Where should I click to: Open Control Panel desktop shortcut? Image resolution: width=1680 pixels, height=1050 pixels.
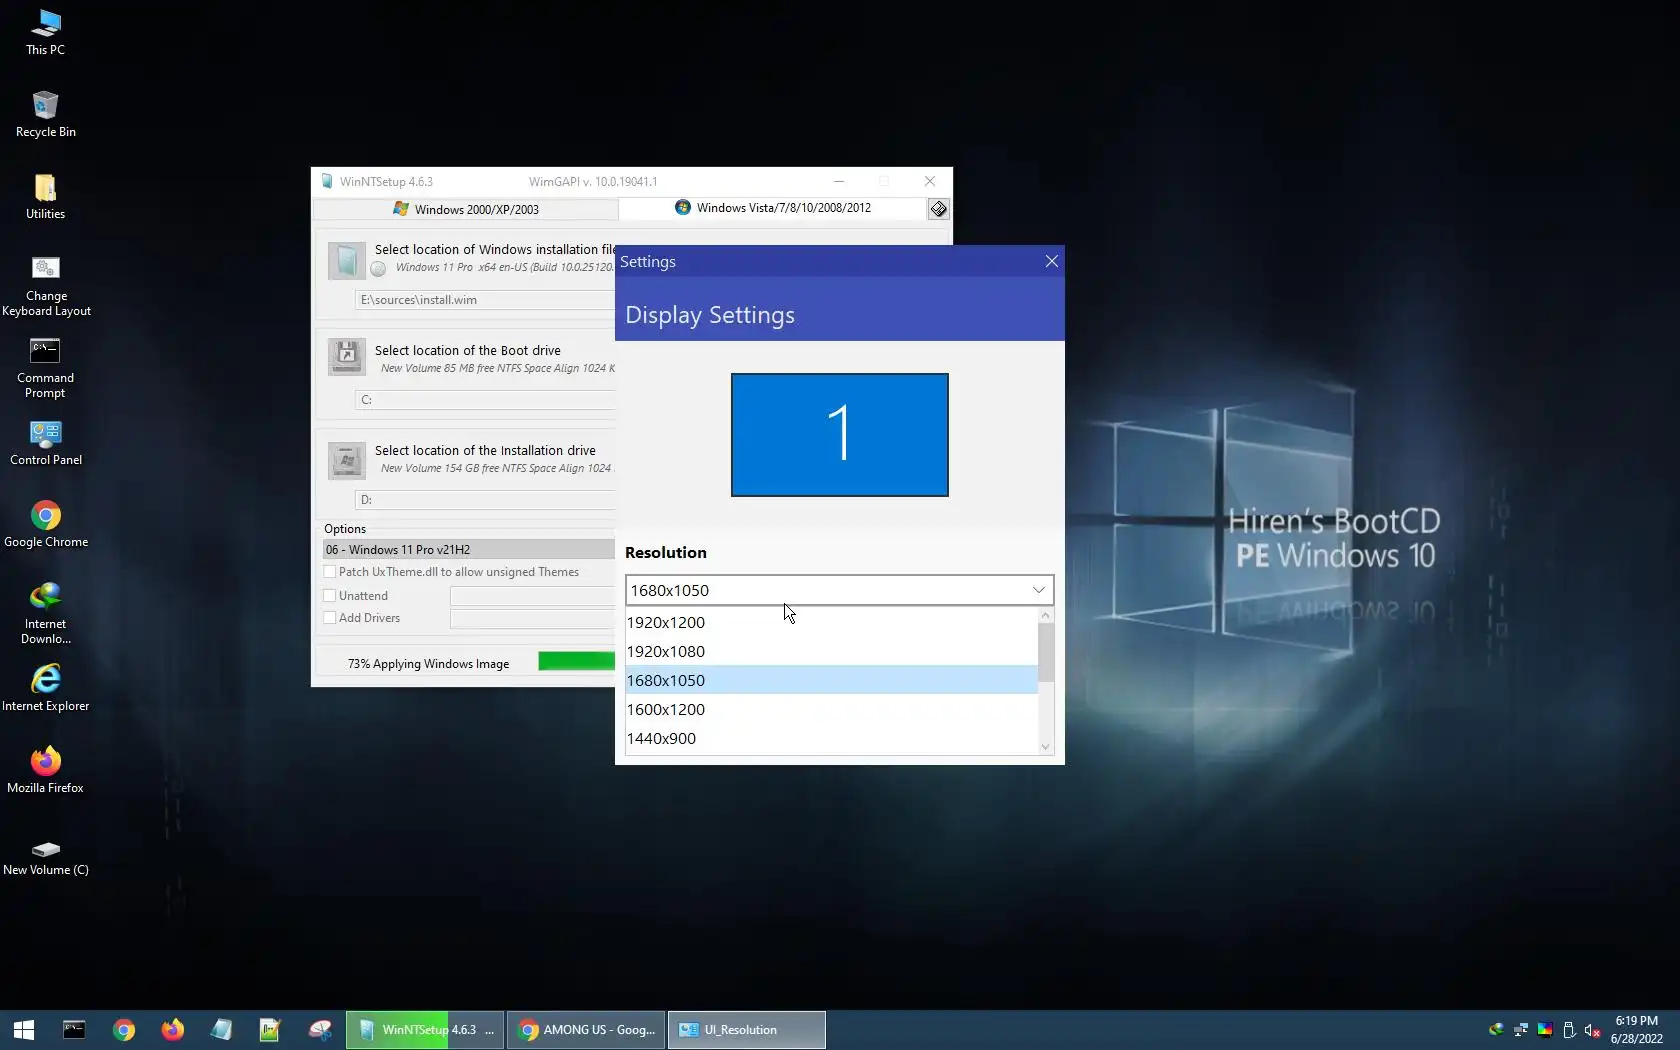[x=46, y=443]
